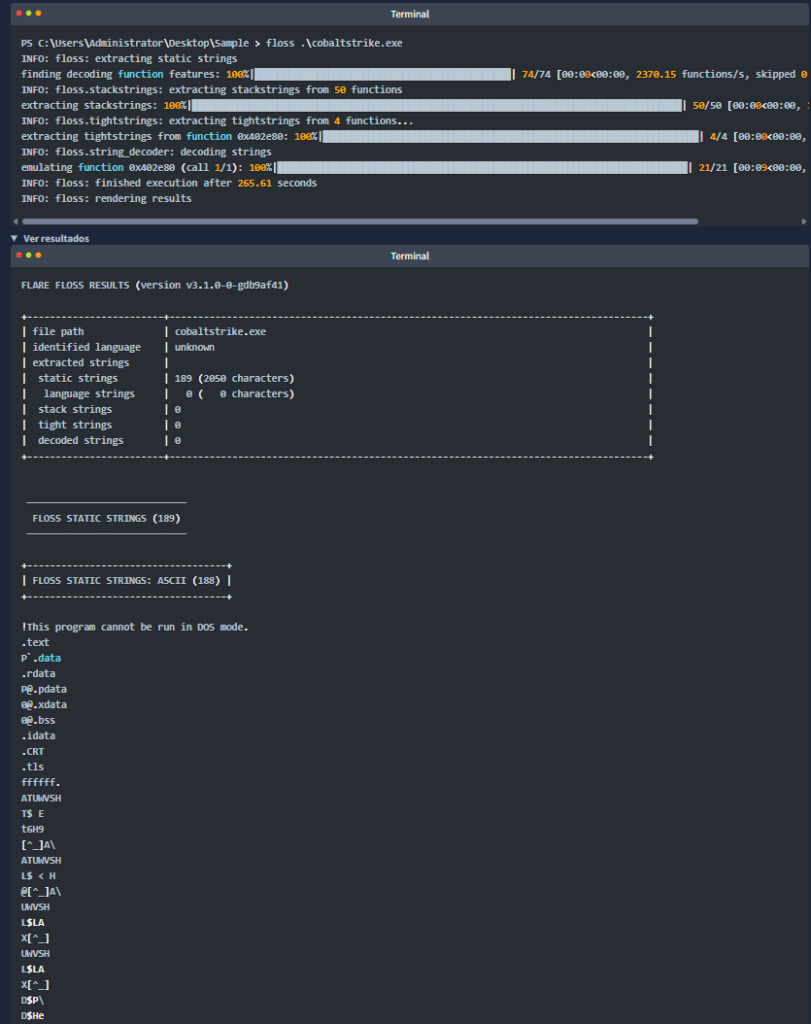Click the 'P`.data' string line
This screenshot has width=811, height=1024.
(41, 658)
